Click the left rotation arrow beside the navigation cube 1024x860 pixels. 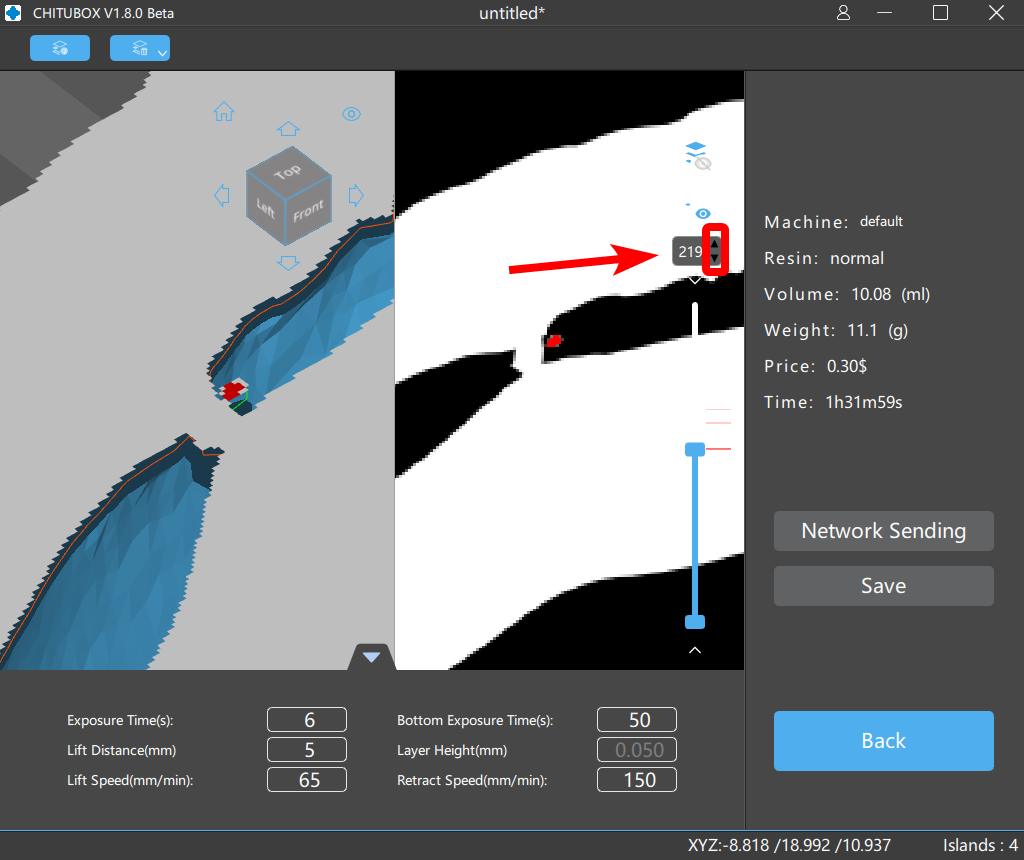coord(221,196)
